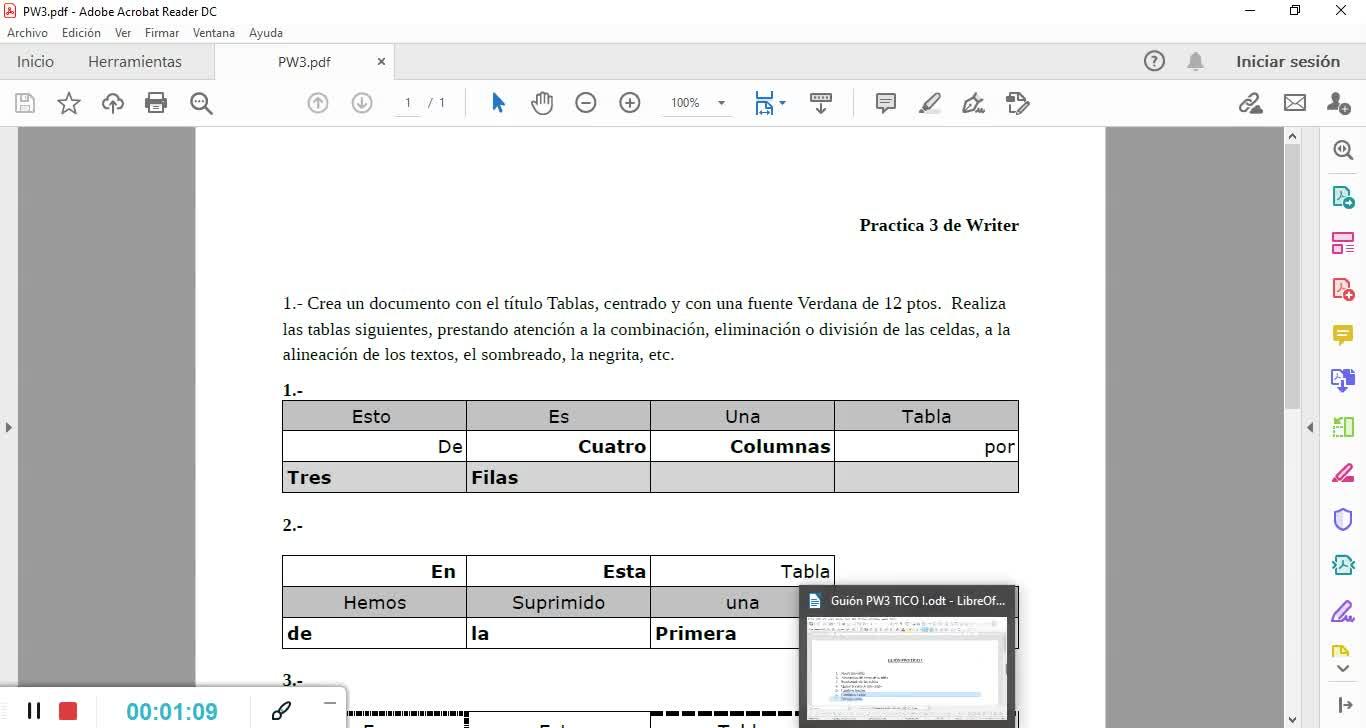Click the cloud upload icon
Viewport: 1366px width, 728px height.
pyautogui.click(x=113, y=103)
